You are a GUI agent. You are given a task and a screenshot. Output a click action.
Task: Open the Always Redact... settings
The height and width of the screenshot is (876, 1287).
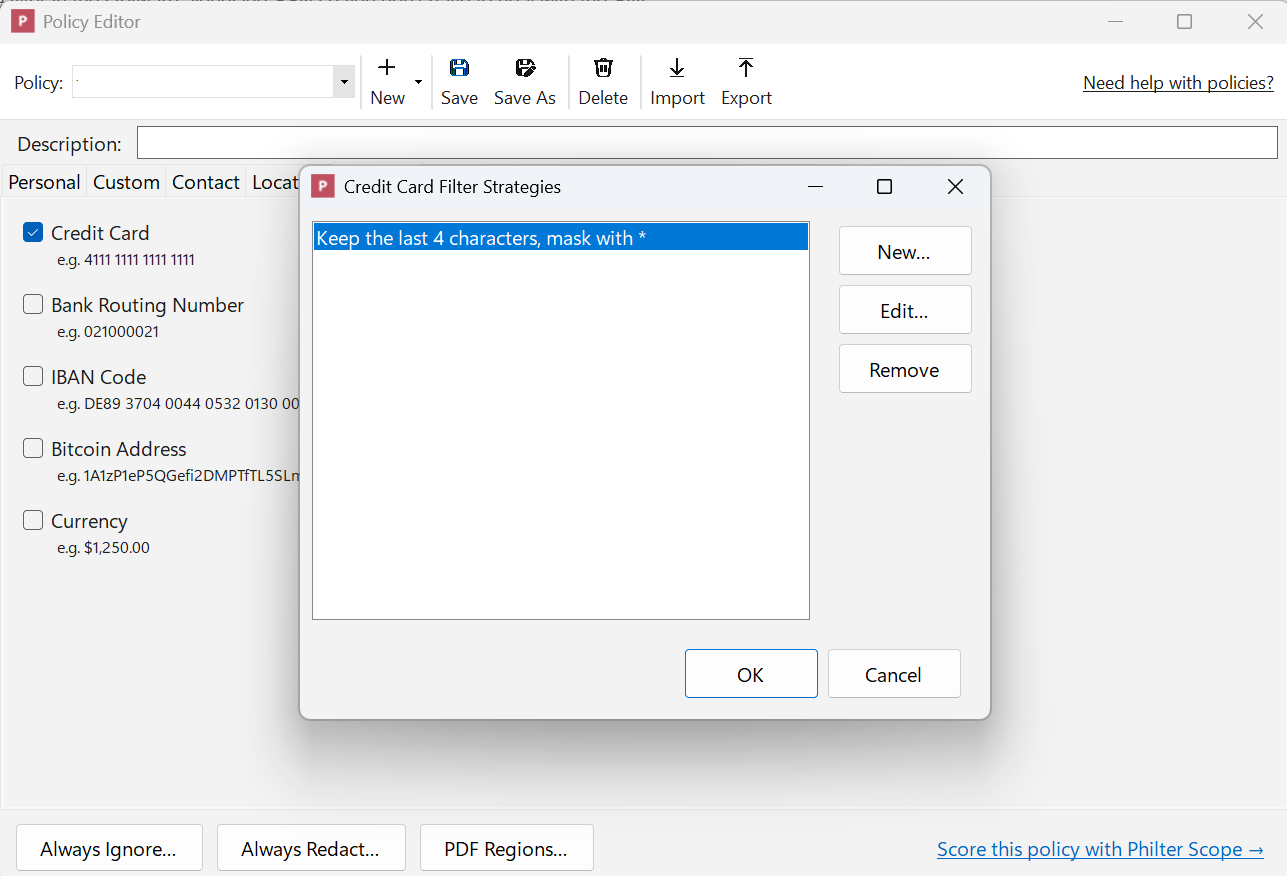click(311, 849)
